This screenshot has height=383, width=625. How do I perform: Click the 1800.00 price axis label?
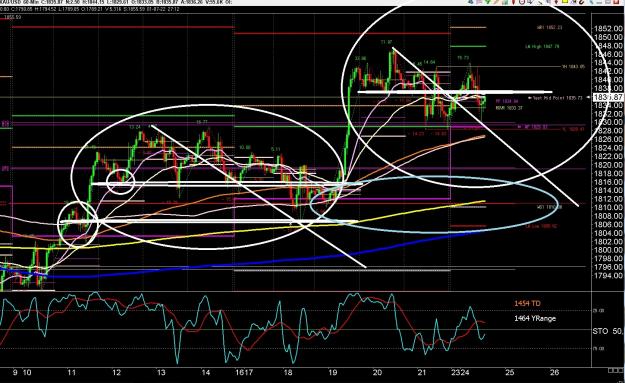coord(608,250)
